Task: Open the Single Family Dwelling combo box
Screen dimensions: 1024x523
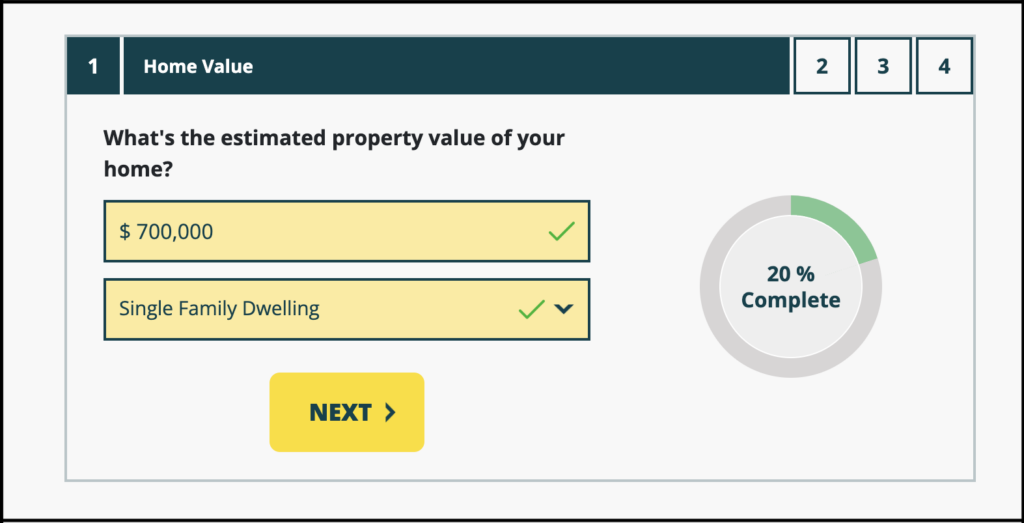Action: [300, 309]
